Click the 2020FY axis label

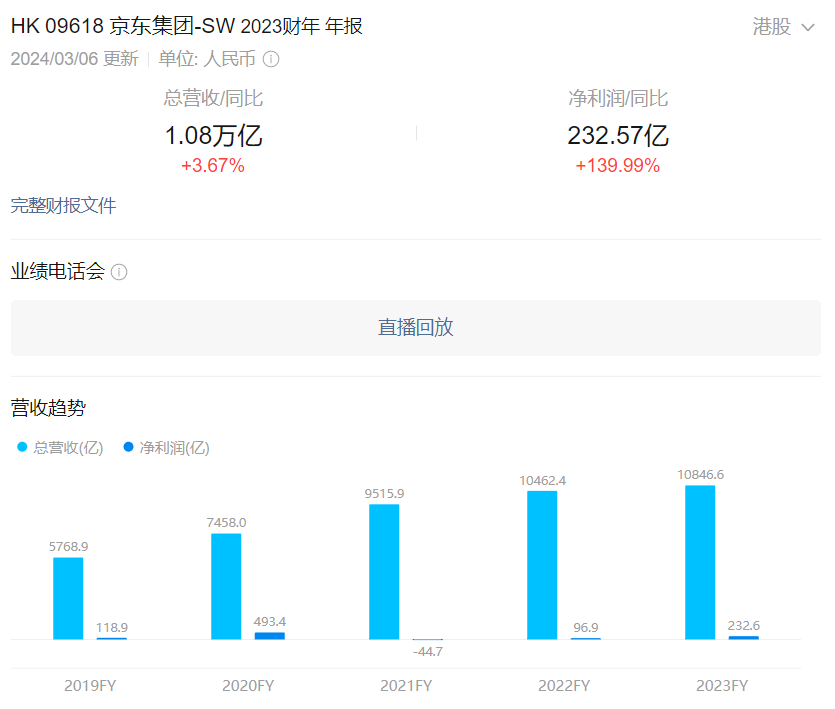pyautogui.click(x=248, y=686)
